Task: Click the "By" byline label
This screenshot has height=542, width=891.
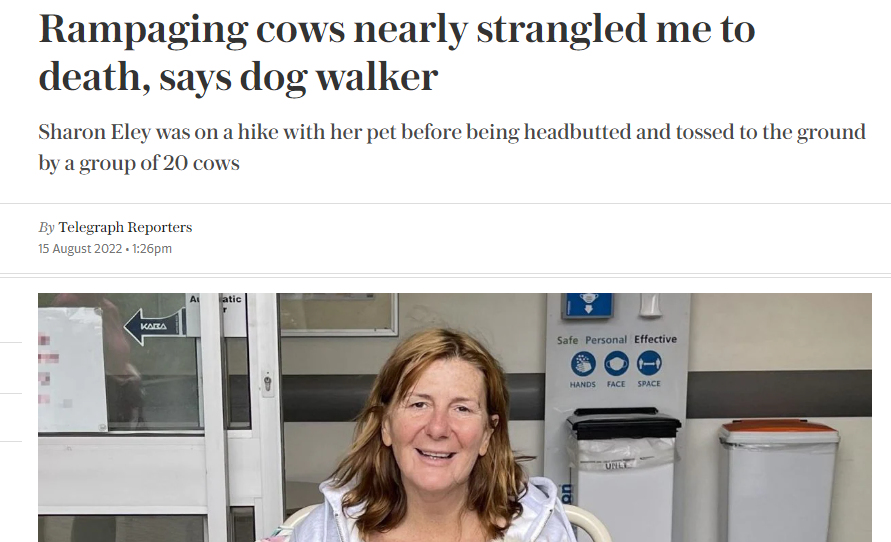Action: tap(46, 227)
